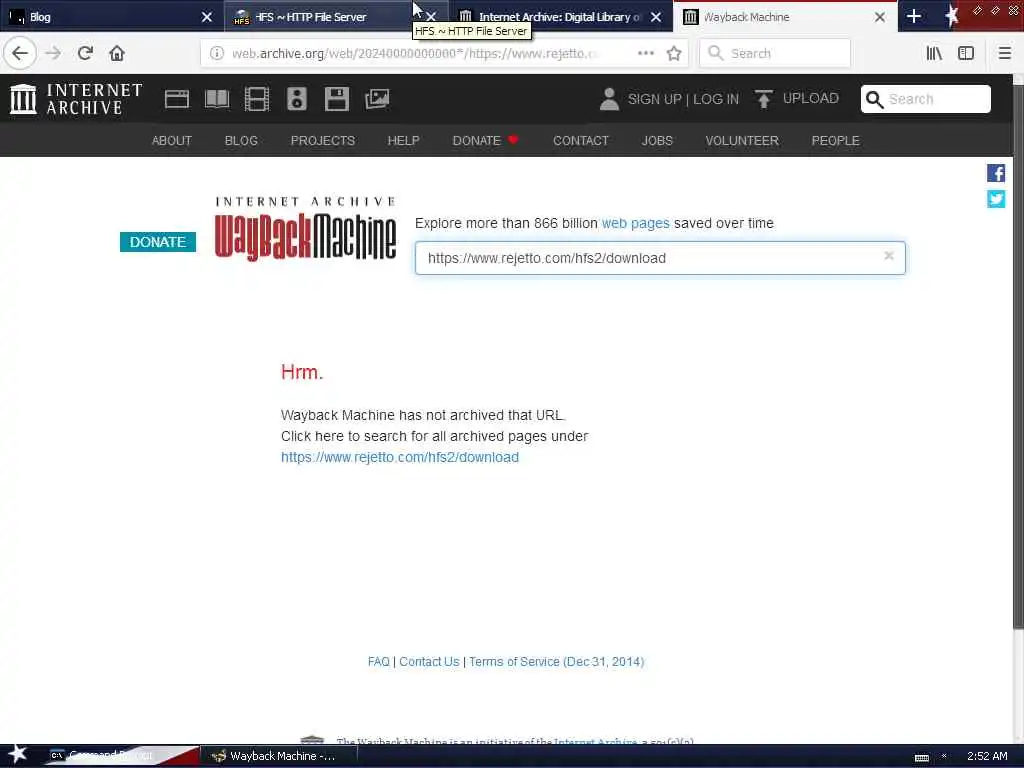This screenshot has height=768, width=1024.
Task: Open a new browser tab
Action: click(x=914, y=16)
